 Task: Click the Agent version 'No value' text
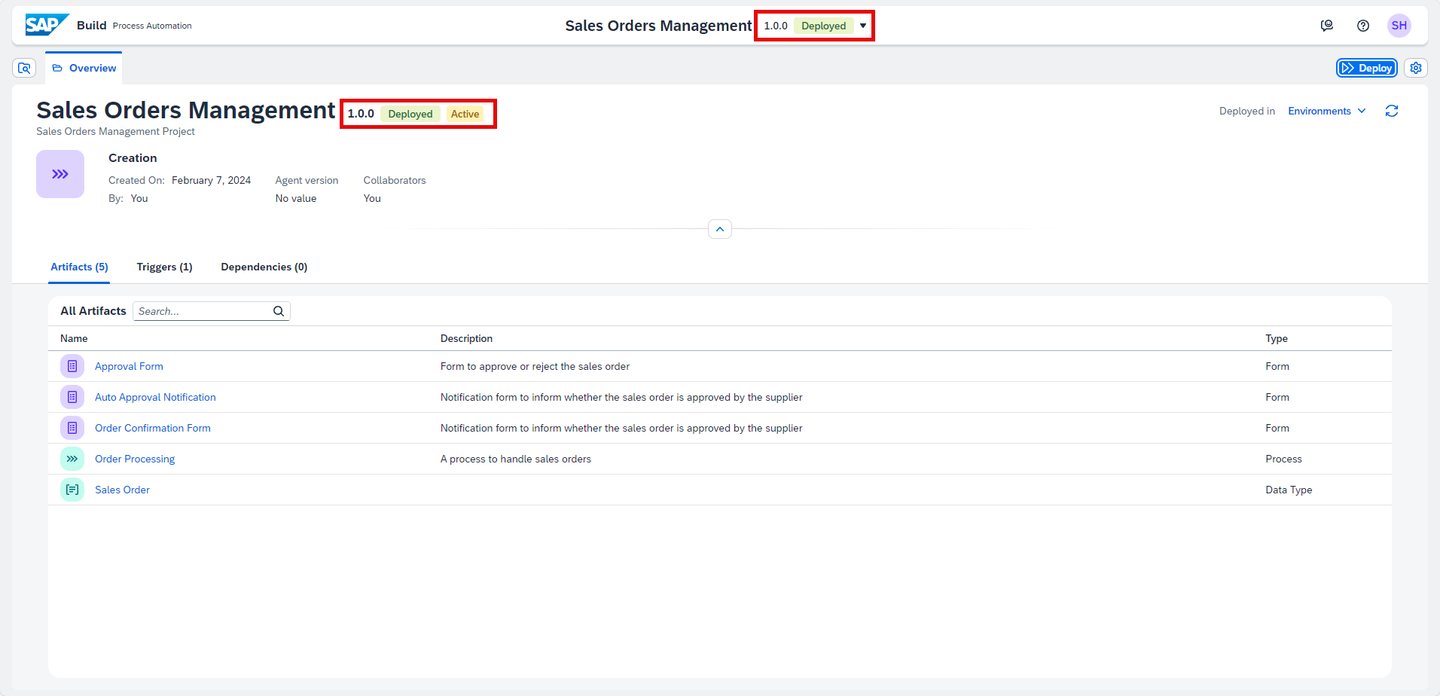tap(296, 198)
